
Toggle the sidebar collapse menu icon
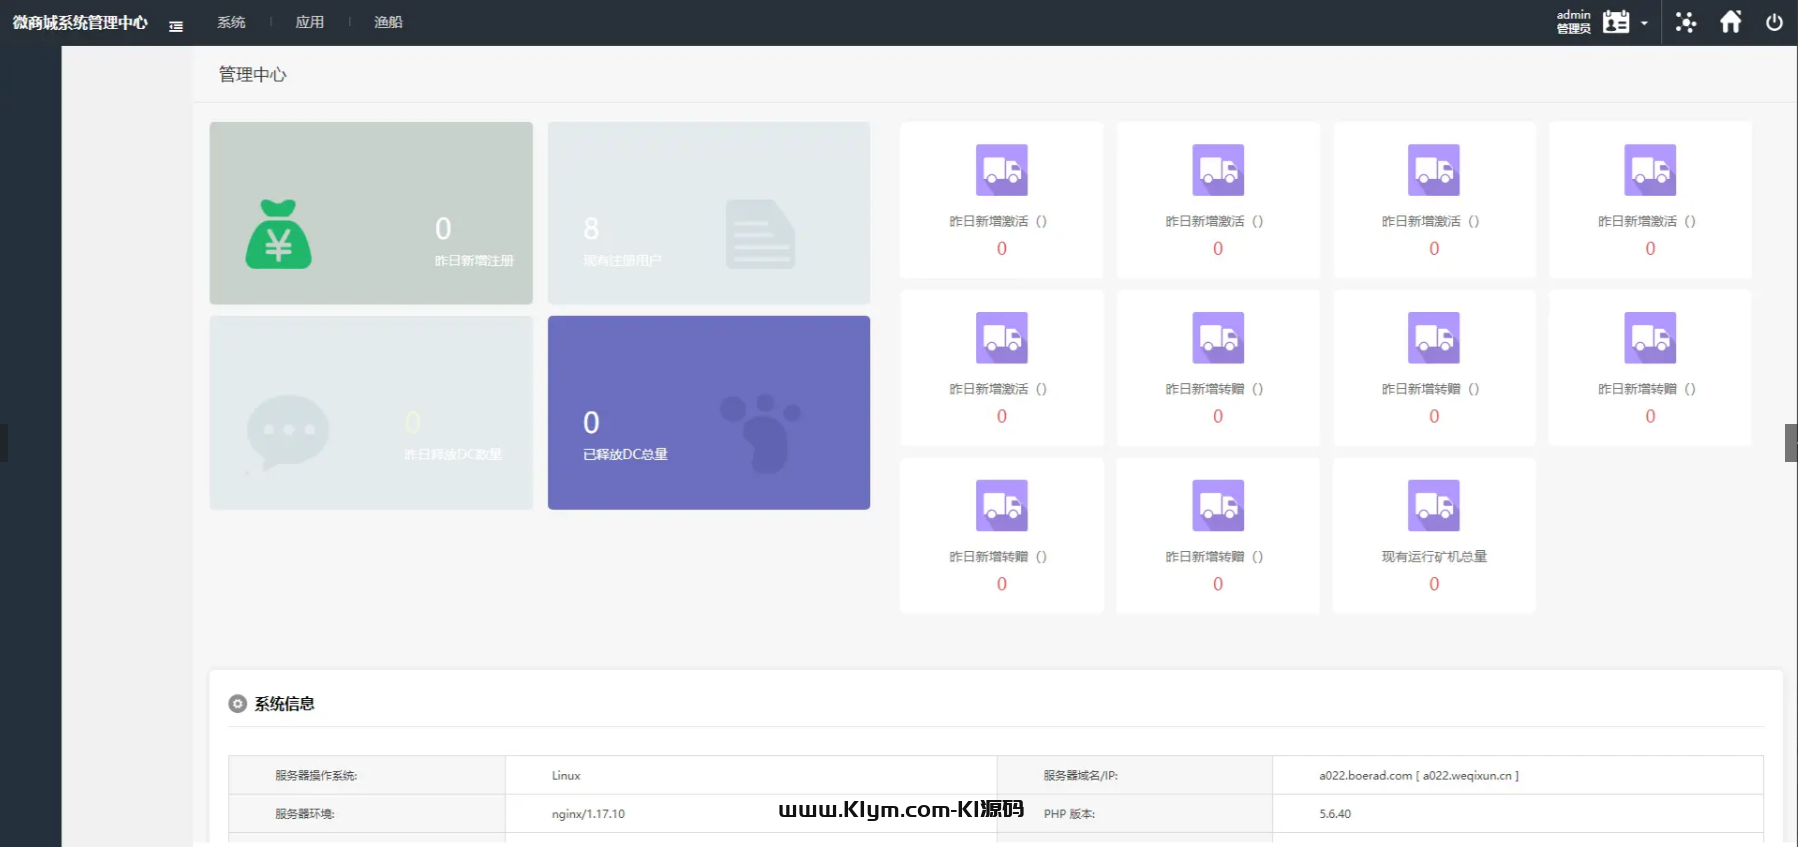click(176, 26)
